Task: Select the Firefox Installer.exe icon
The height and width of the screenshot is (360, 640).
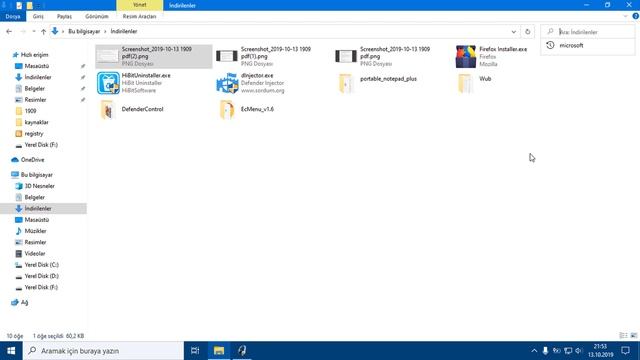Action: pos(466,56)
